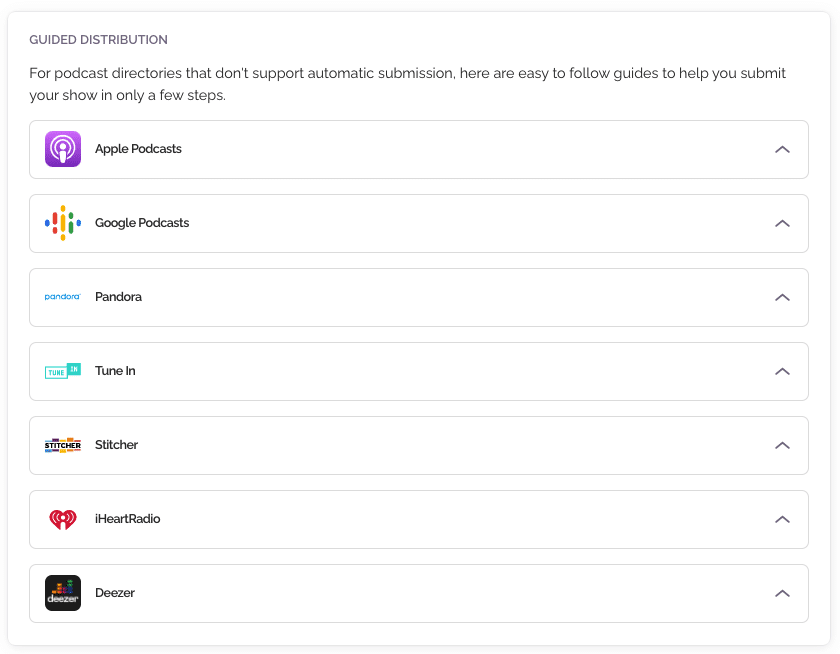The height and width of the screenshot is (654, 840).
Task: Open the iHeartRadio chevron arrow
Action: coord(782,519)
